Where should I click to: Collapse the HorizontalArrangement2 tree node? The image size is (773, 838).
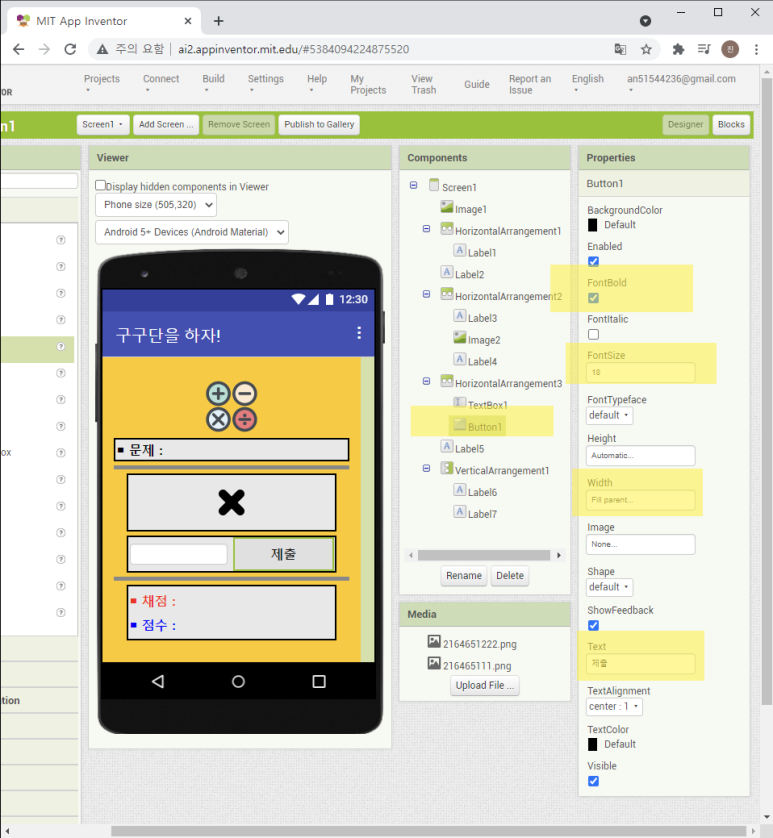point(426,294)
